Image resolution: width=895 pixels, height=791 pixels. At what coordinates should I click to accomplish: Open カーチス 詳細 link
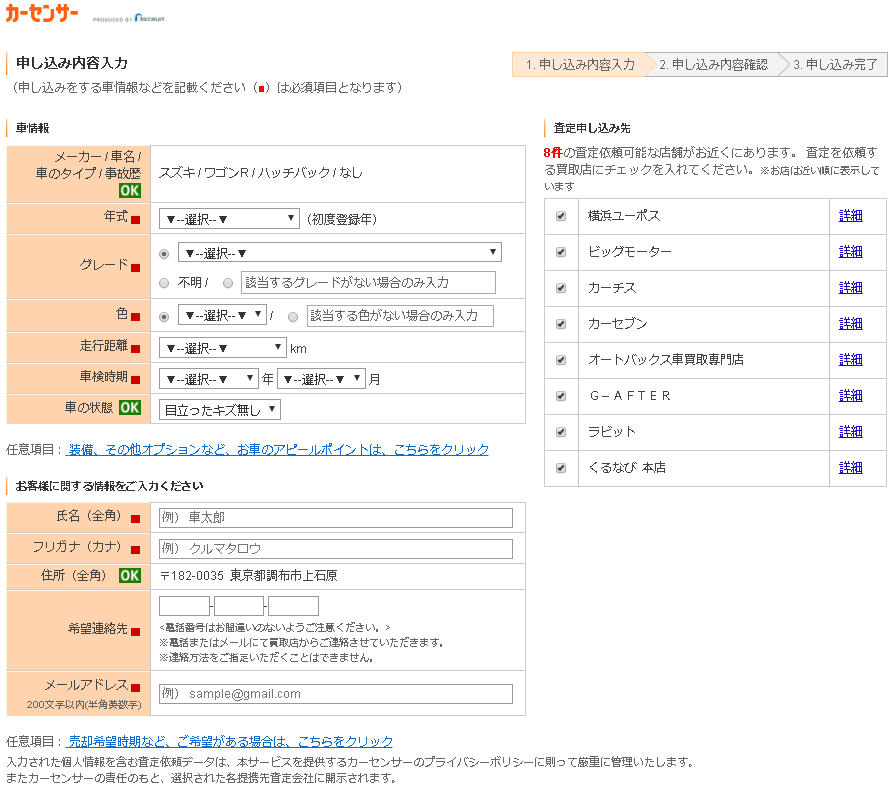click(850, 288)
